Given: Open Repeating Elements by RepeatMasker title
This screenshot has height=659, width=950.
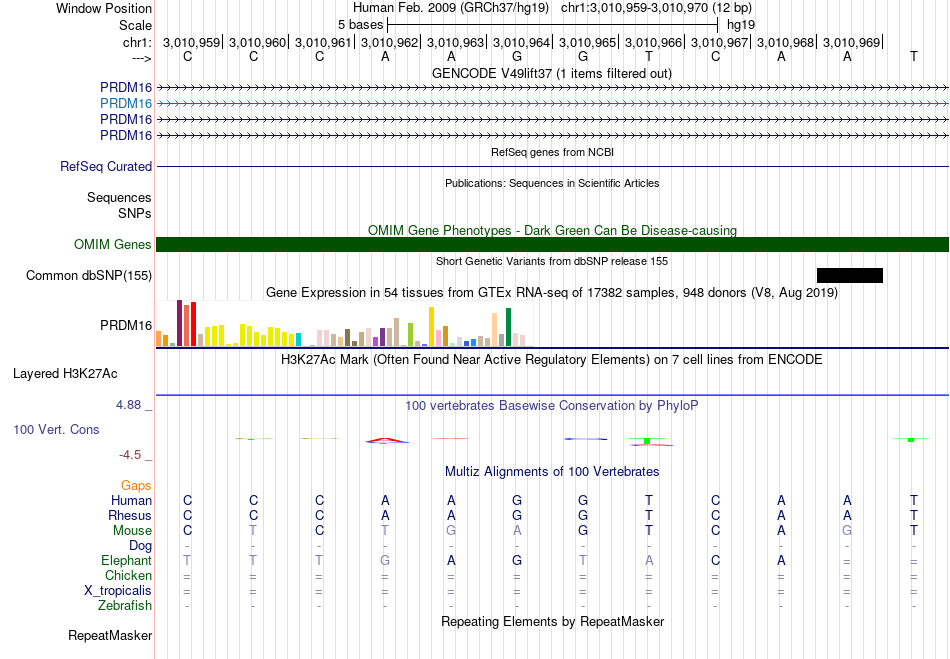Looking at the screenshot, I should point(552,621).
